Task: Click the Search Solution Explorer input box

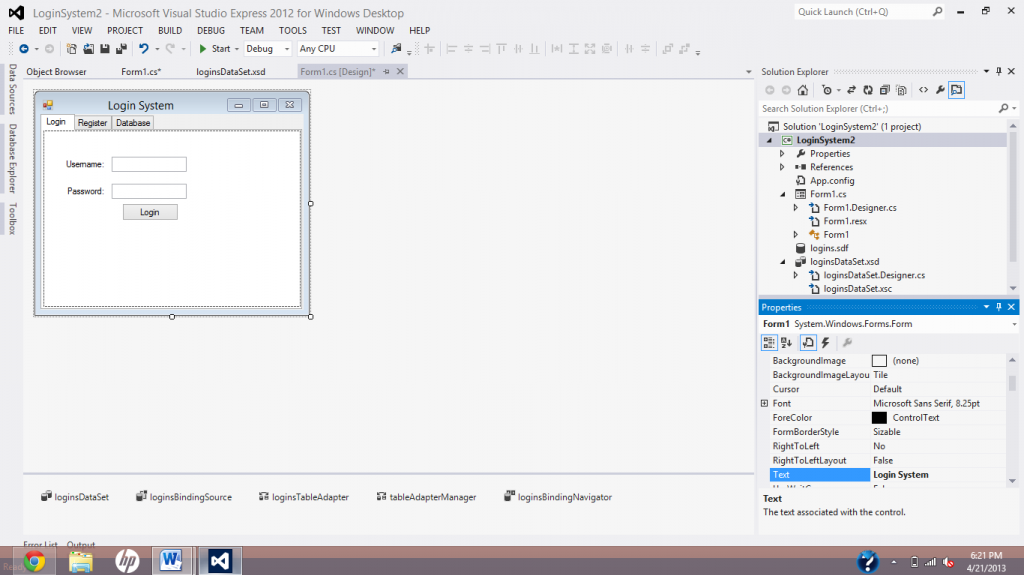Action: (x=876, y=108)
